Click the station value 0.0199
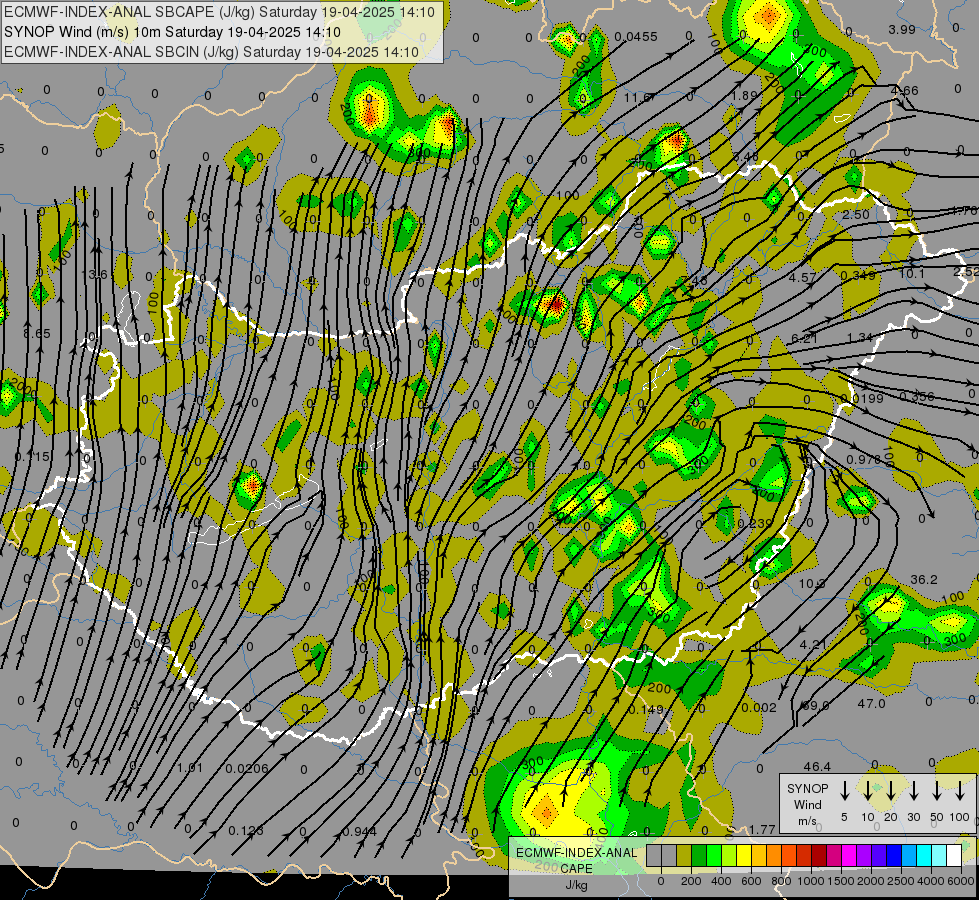The image size is (979, 900). point(862,398)
